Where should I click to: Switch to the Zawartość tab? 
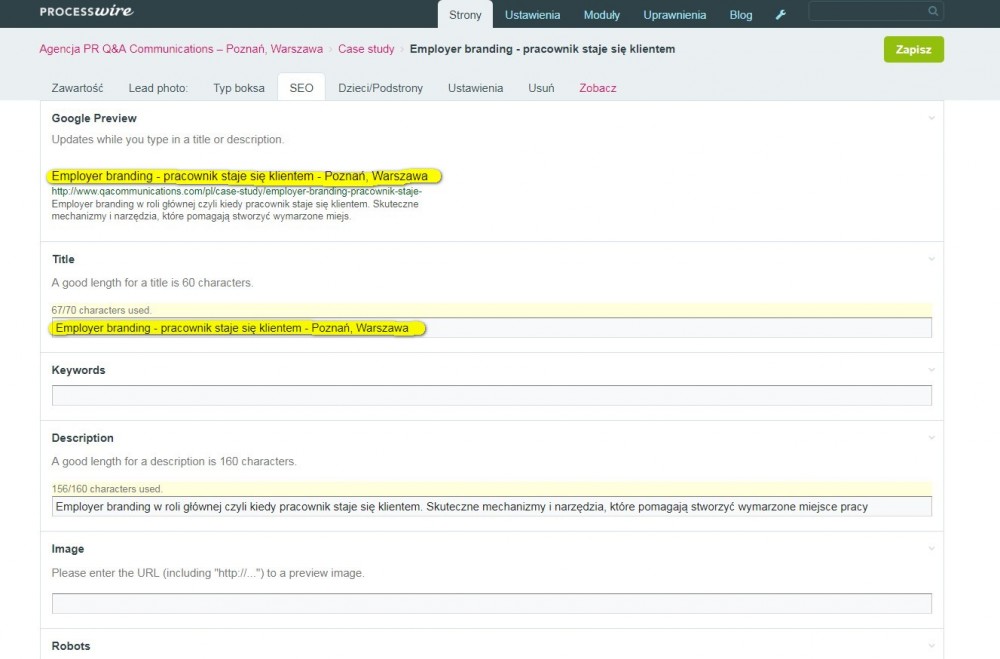[77, 88]
